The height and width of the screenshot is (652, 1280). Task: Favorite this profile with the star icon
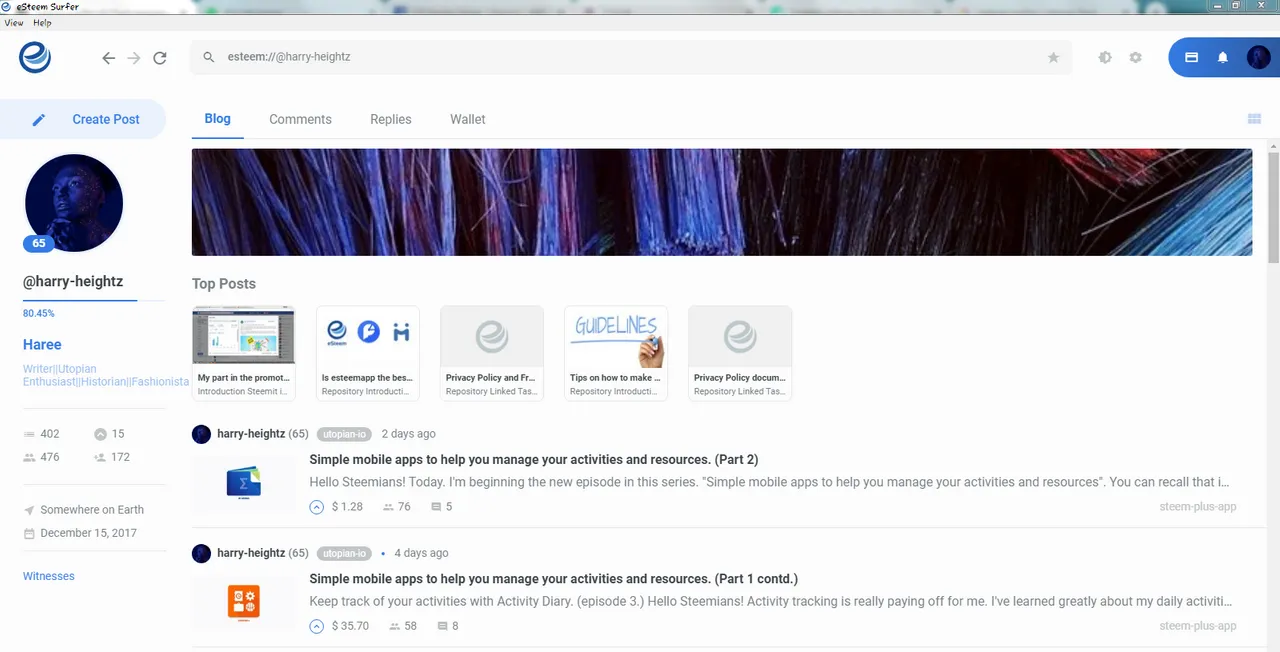1053,58
